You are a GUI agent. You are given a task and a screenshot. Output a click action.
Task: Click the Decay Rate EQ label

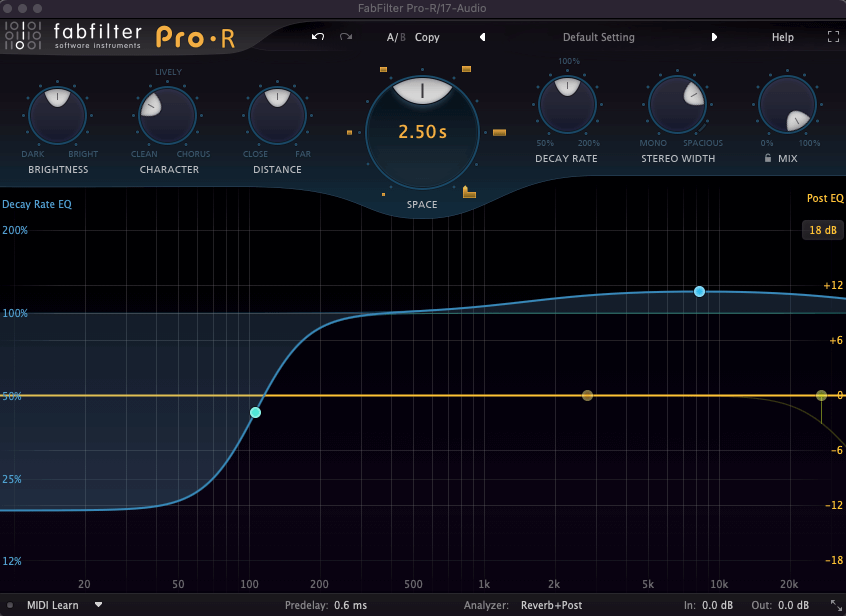37,204
